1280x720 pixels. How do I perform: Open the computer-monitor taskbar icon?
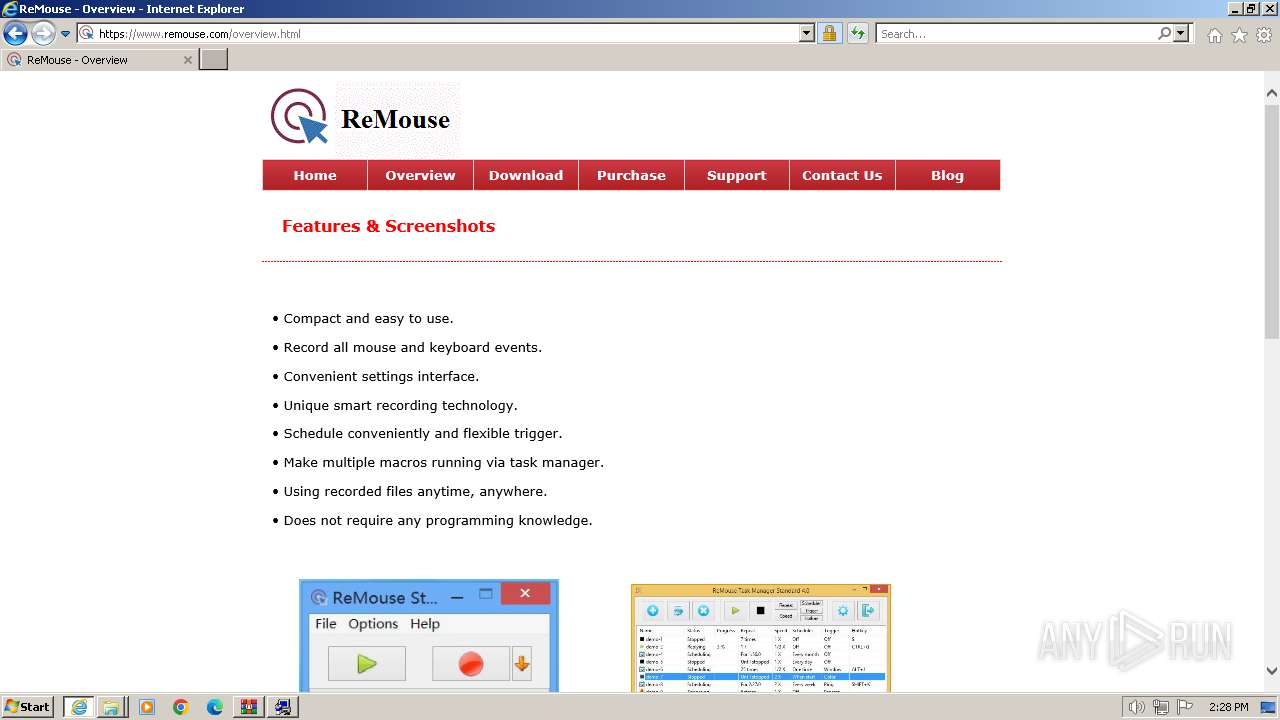click(283, 707)
